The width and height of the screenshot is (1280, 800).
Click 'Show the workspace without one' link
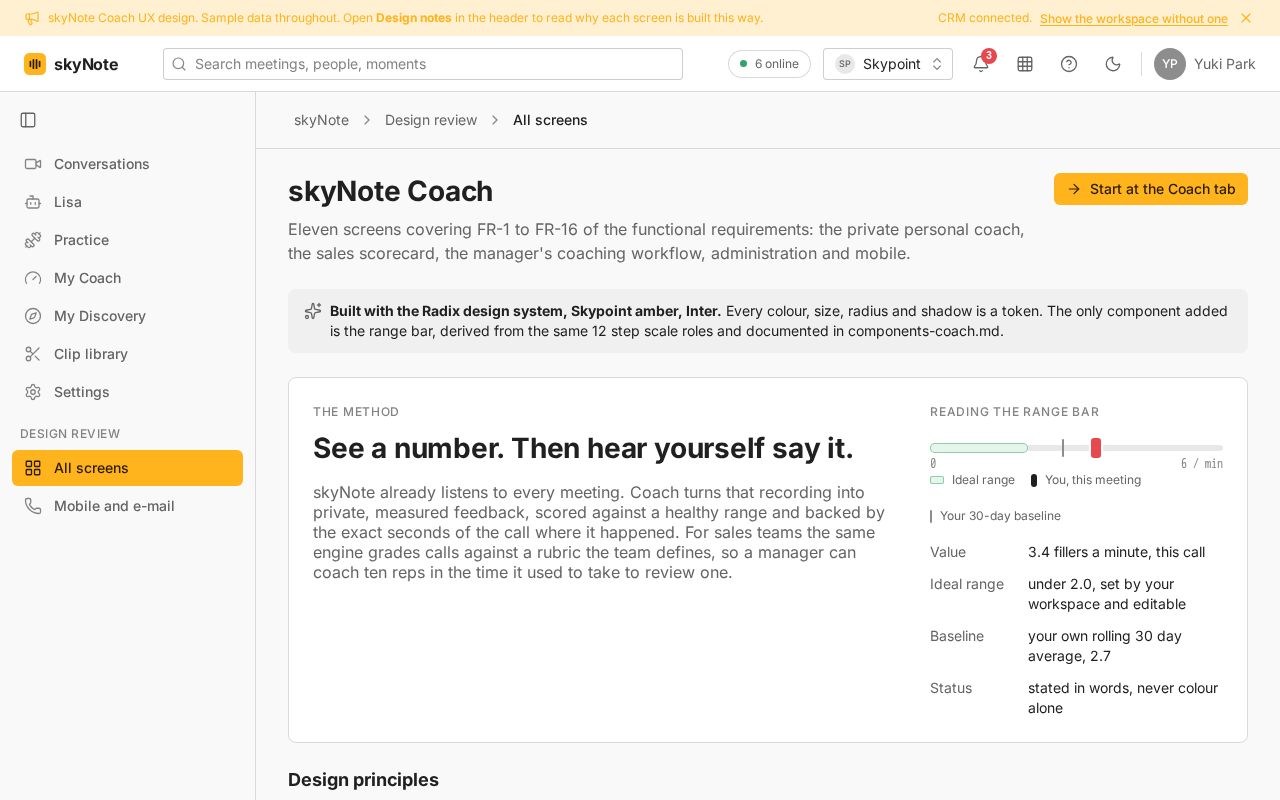point(1134,19)
